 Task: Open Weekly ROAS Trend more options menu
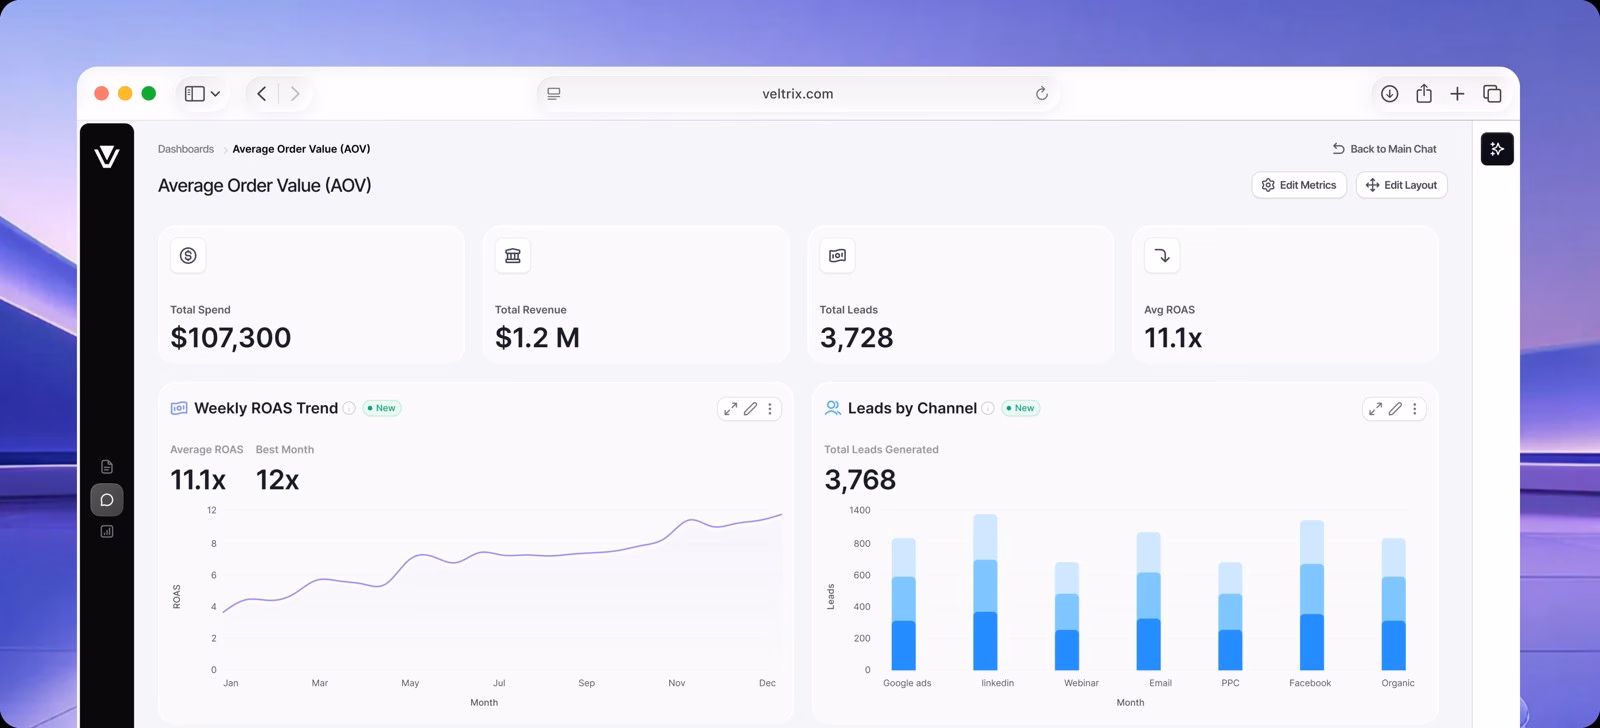(770, 409)
